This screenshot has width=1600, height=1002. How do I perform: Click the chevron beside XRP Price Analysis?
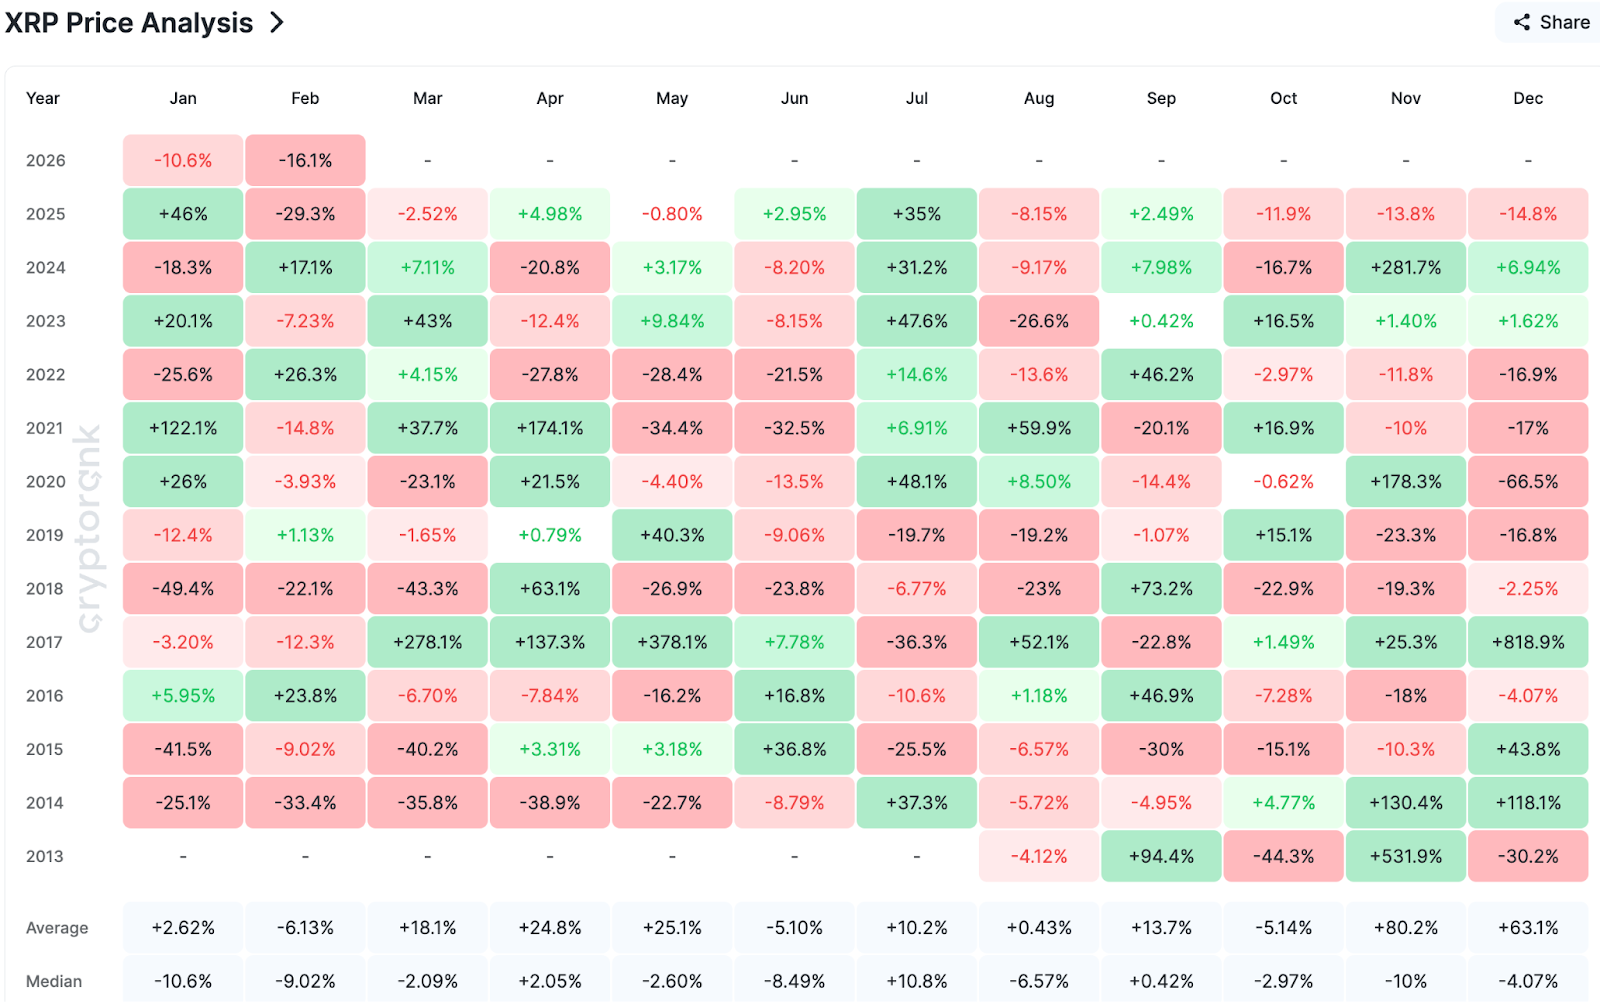coord(277,22)
